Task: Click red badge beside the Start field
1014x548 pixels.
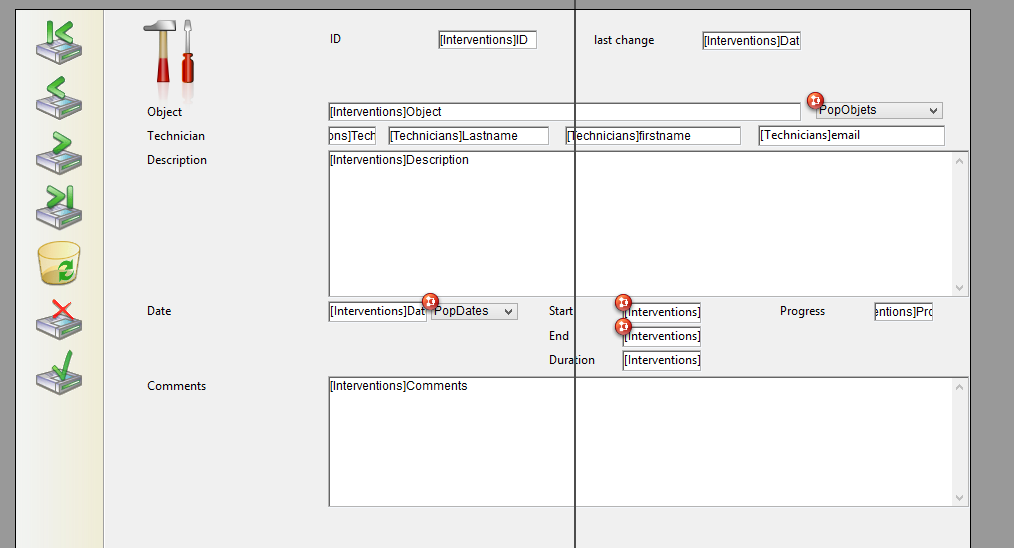Action: (x=623, y=302)
